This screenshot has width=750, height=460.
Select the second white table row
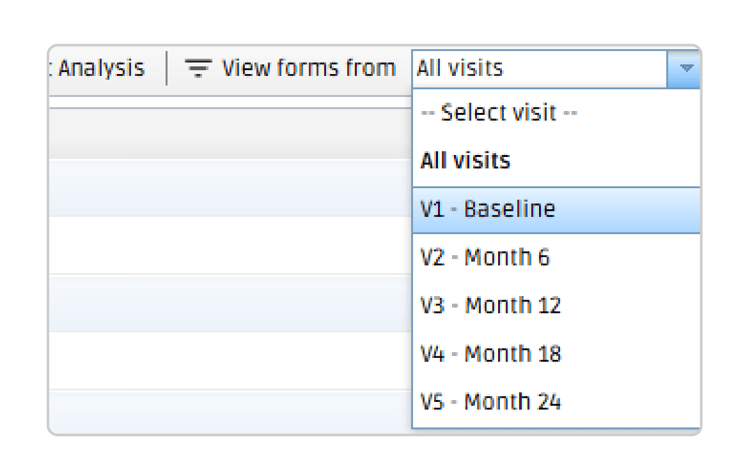(x=230, y=362)
